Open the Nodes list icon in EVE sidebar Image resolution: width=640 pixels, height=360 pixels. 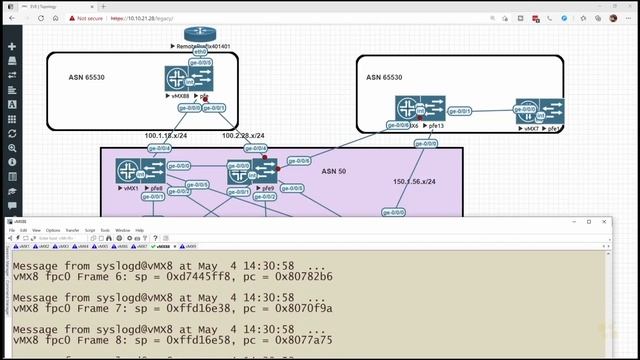click(12, 61)
